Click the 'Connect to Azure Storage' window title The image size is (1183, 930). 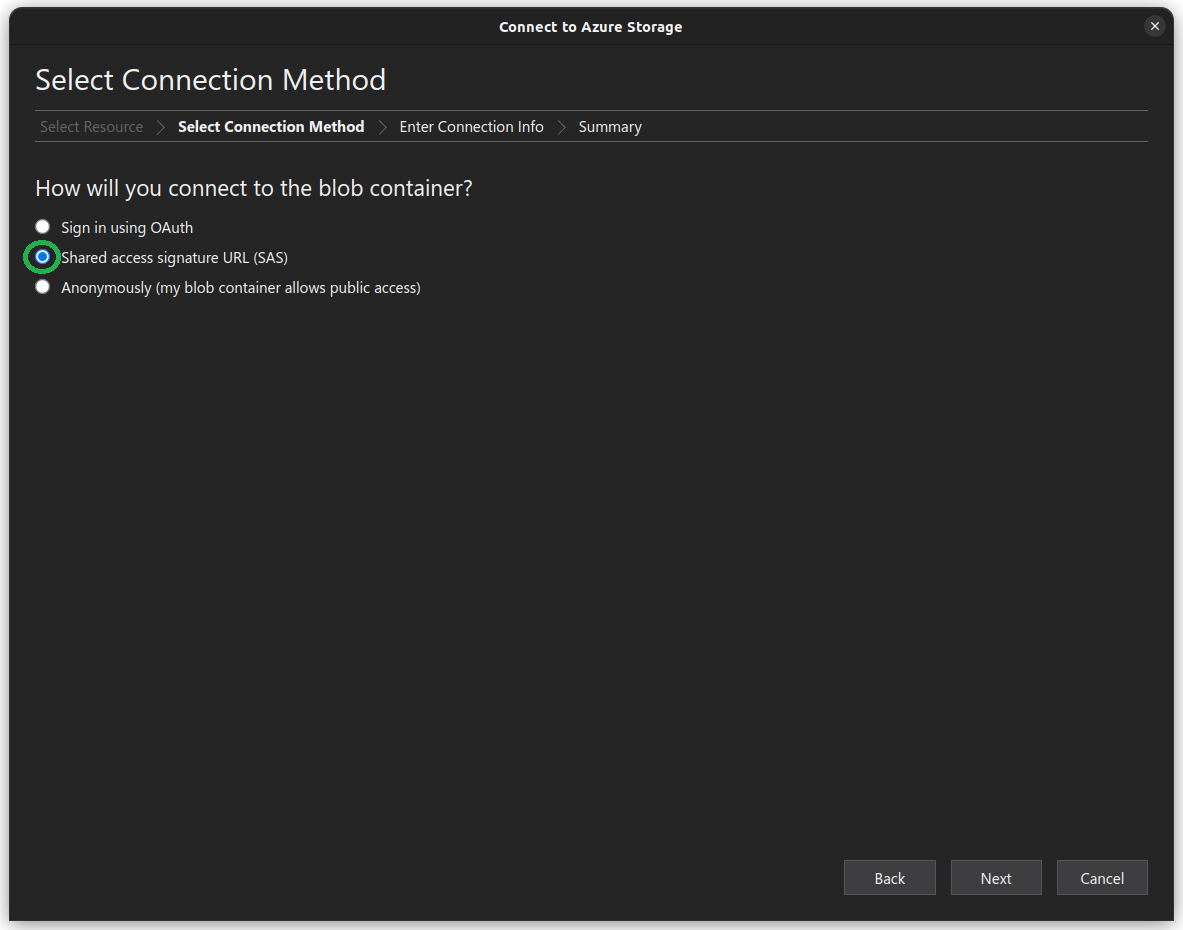click(591, 27)
